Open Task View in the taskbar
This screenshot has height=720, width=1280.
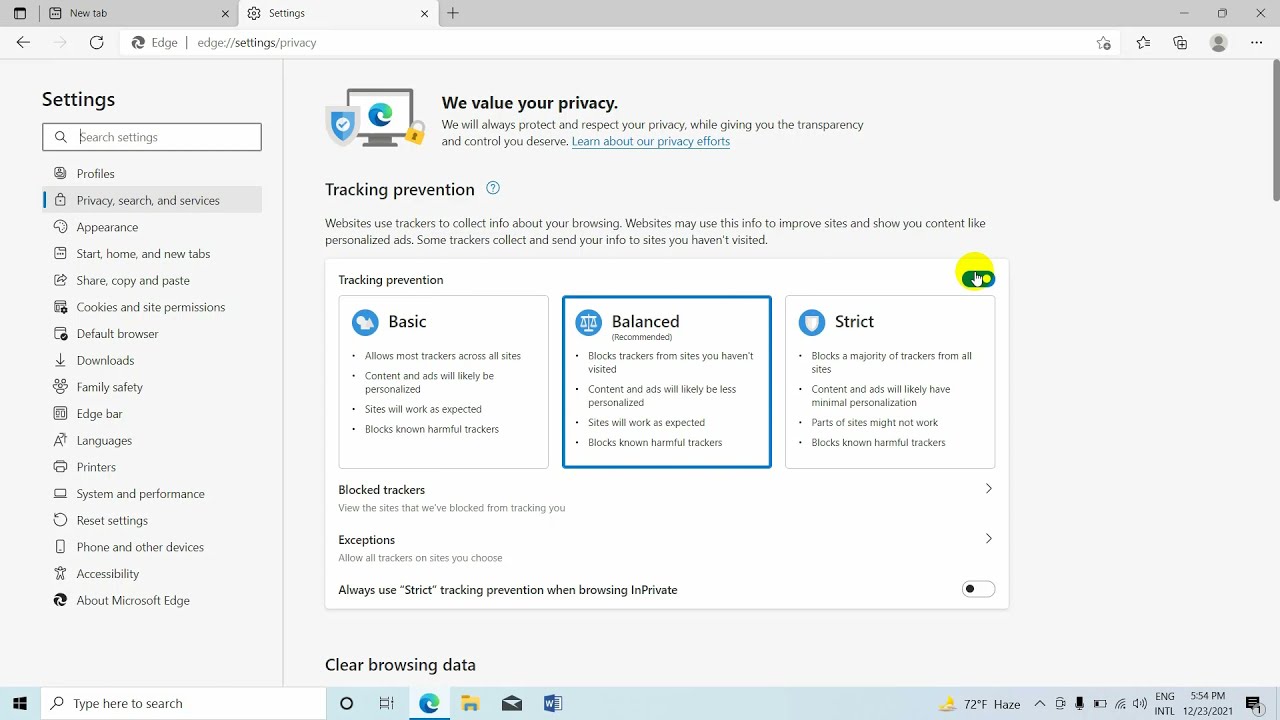(x=387, y=704)
